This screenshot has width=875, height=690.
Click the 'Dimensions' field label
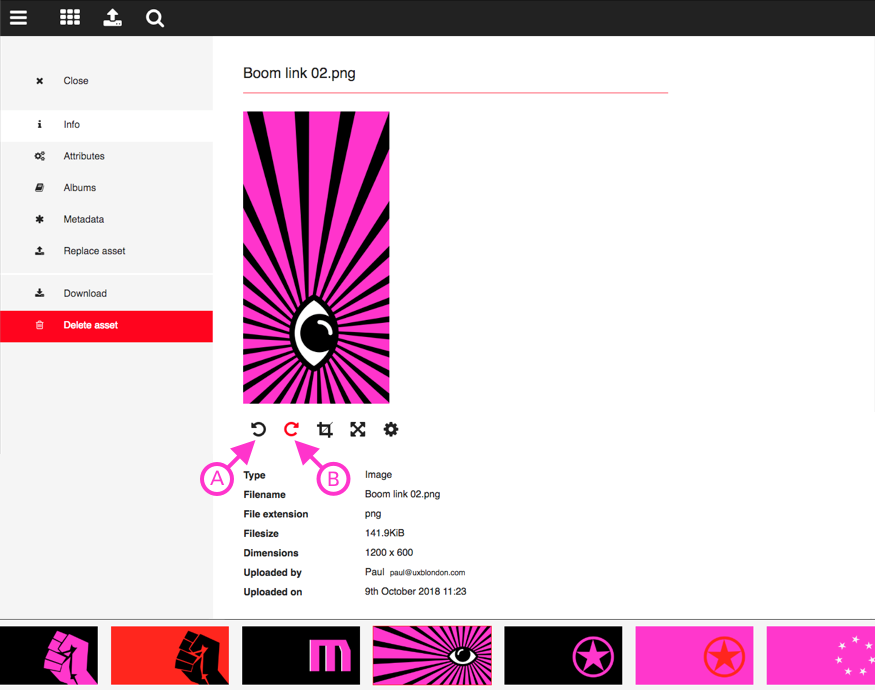[271, 553]
